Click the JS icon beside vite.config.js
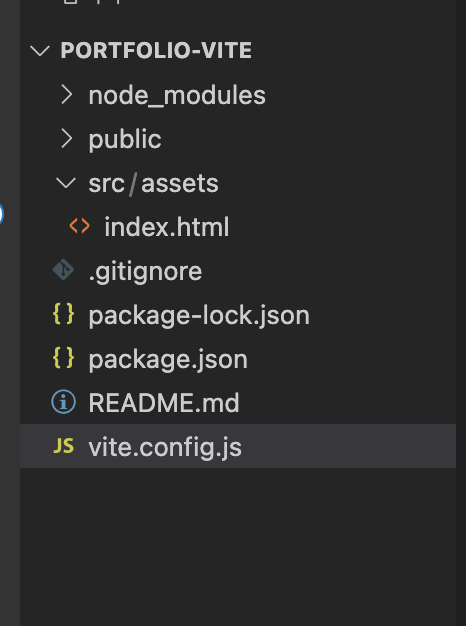The image size is (466, 626). click(64, 446)
